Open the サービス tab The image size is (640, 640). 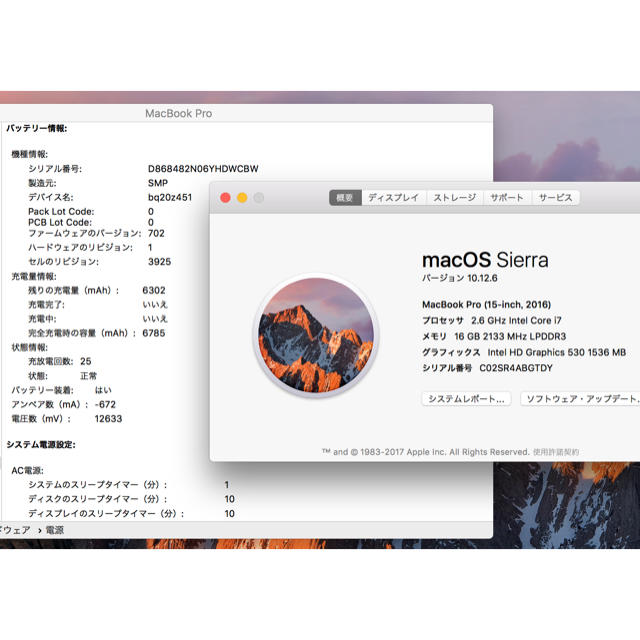(556, 198)
